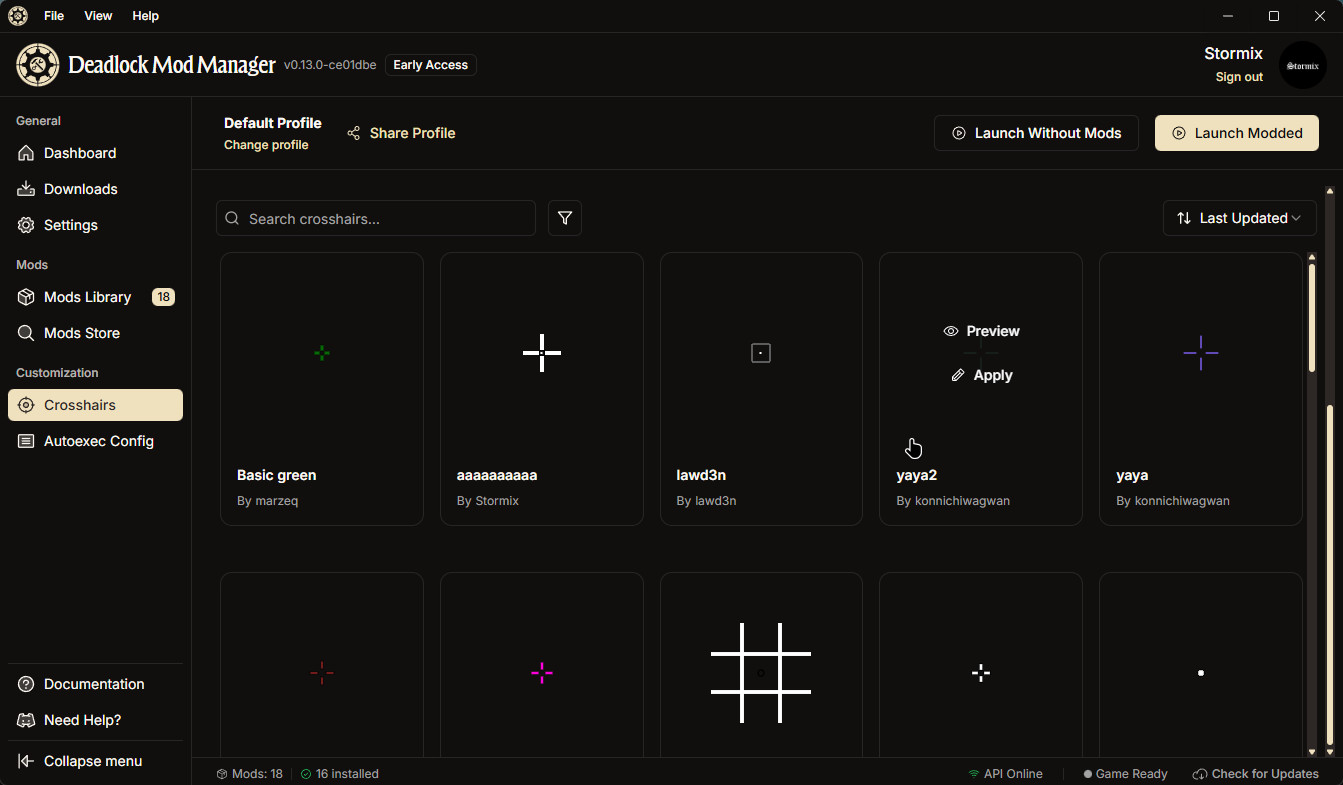This screenshot has width=1343, height=785.
Task: Click the Share Profile icon
Action: [x=354, y=133]
